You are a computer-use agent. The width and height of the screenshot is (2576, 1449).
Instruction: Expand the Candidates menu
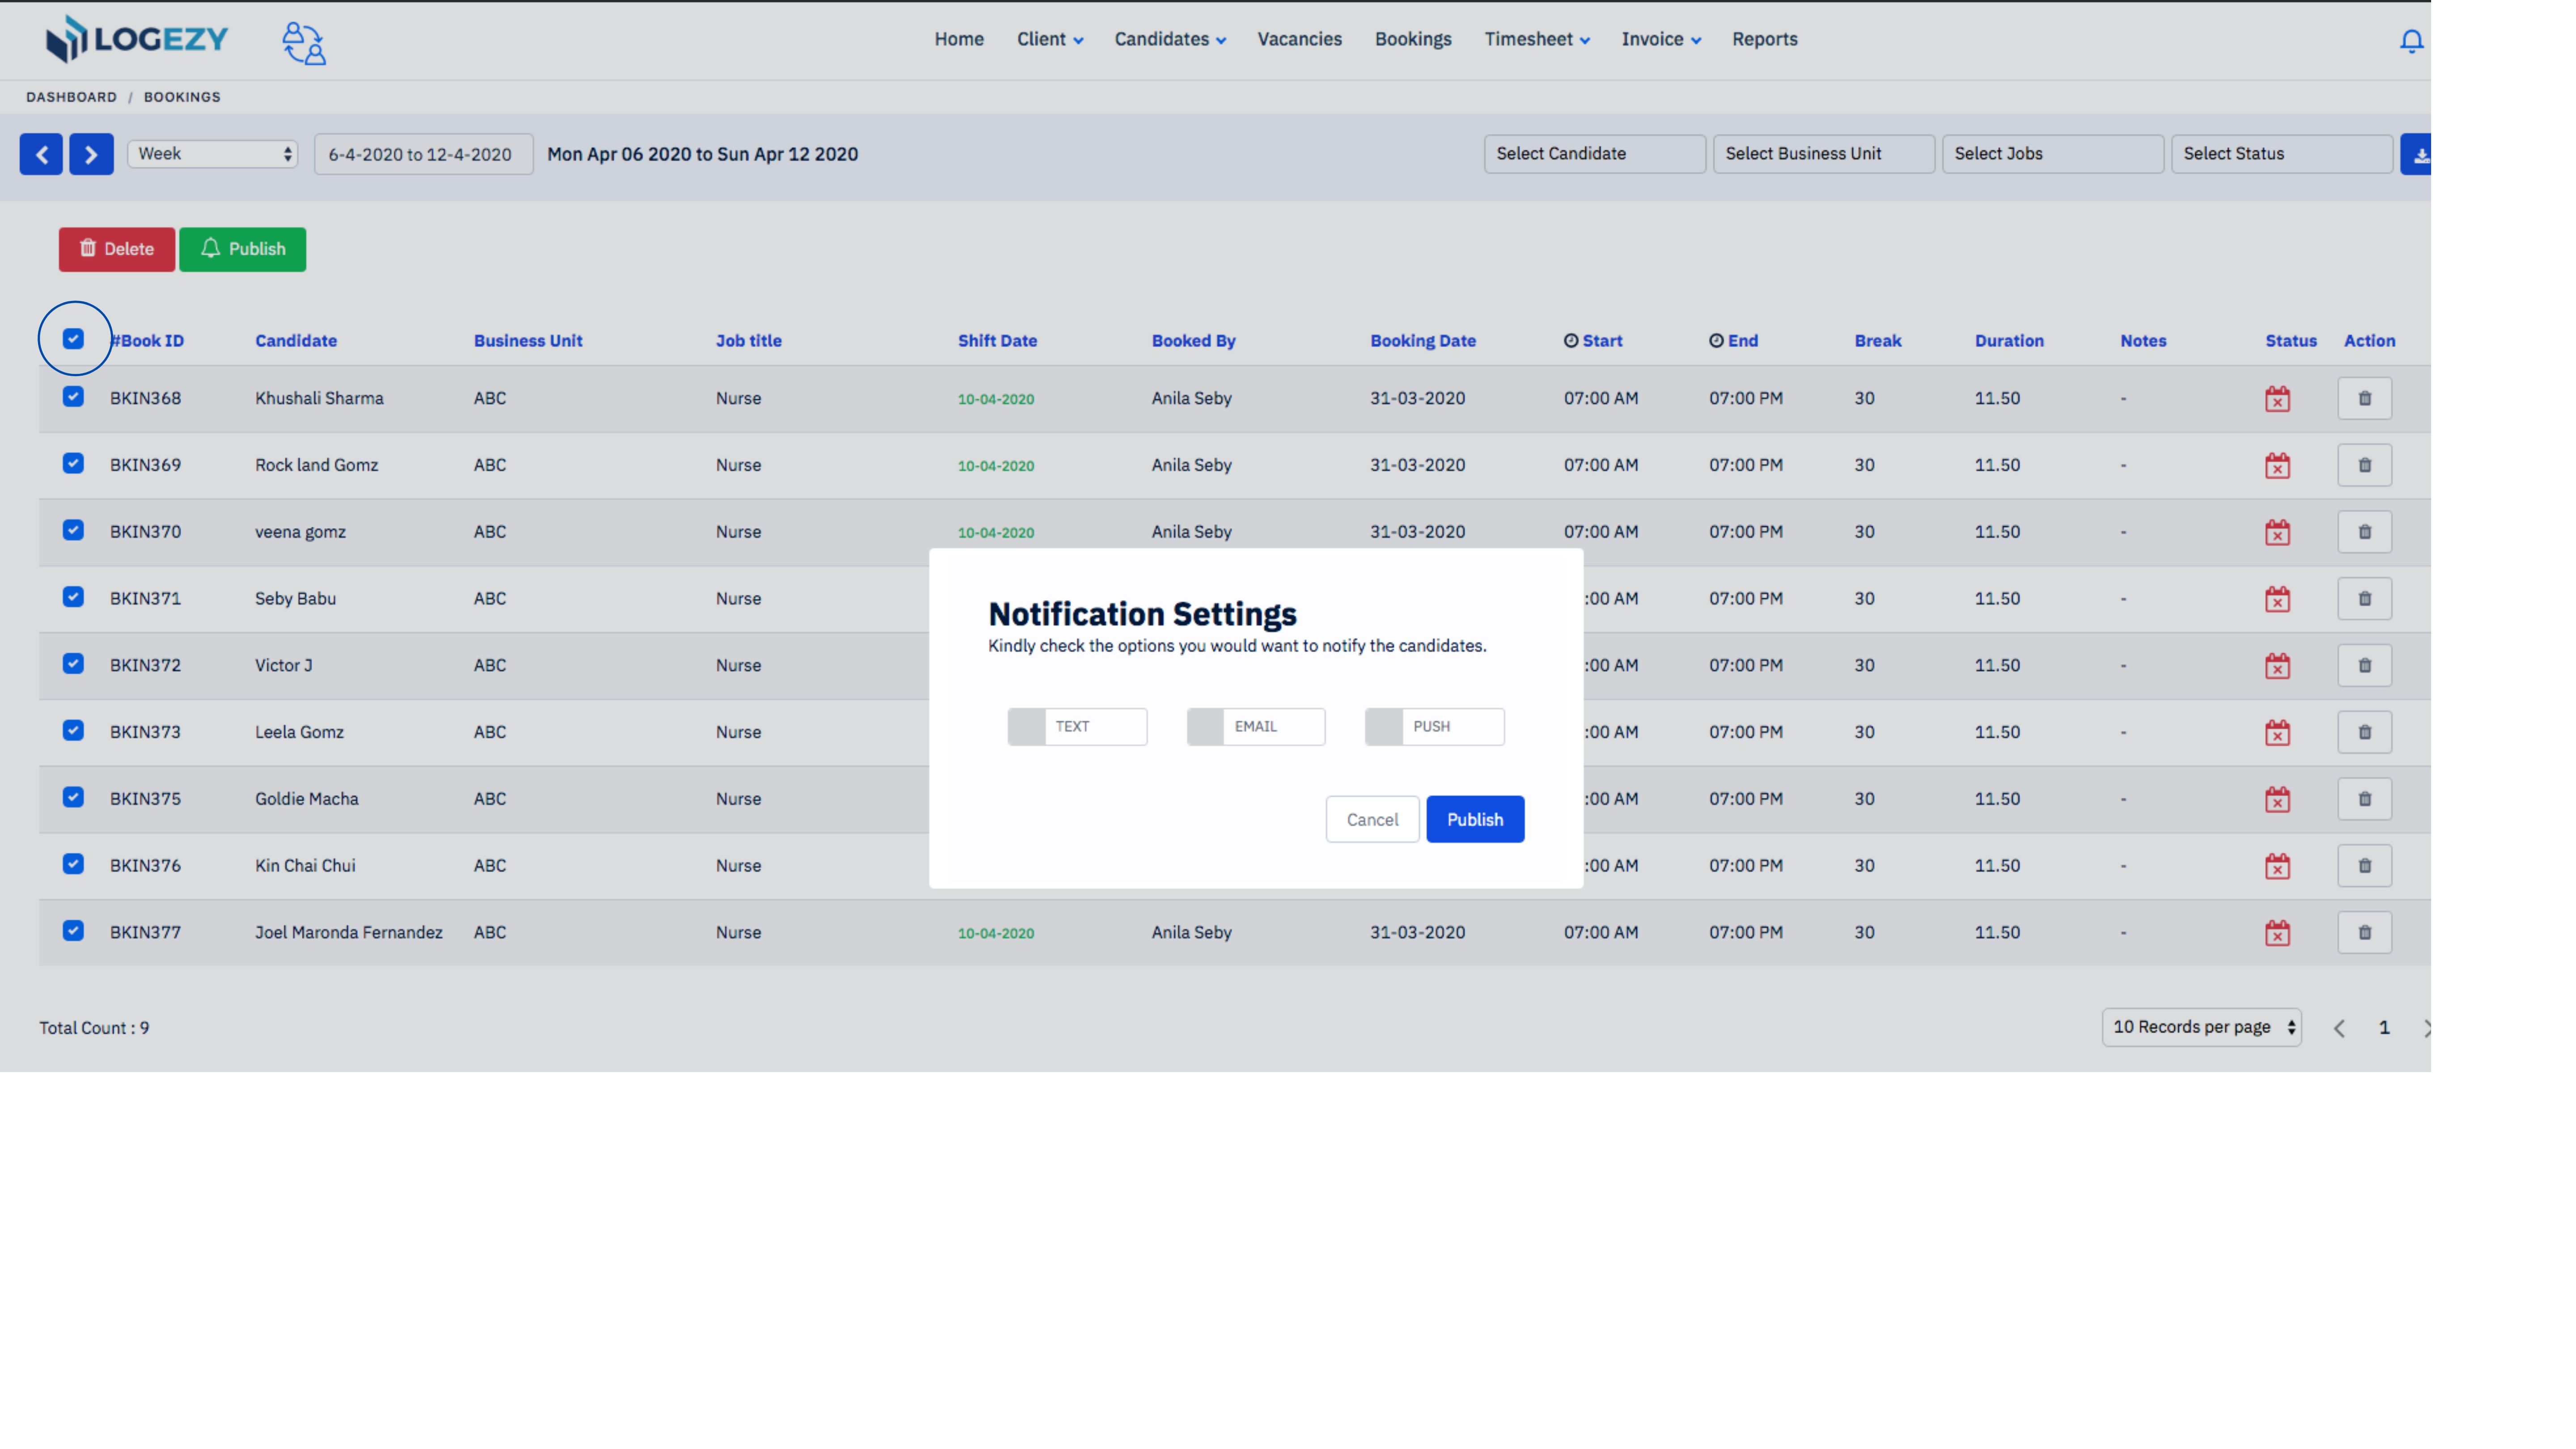coord(1170,40)
